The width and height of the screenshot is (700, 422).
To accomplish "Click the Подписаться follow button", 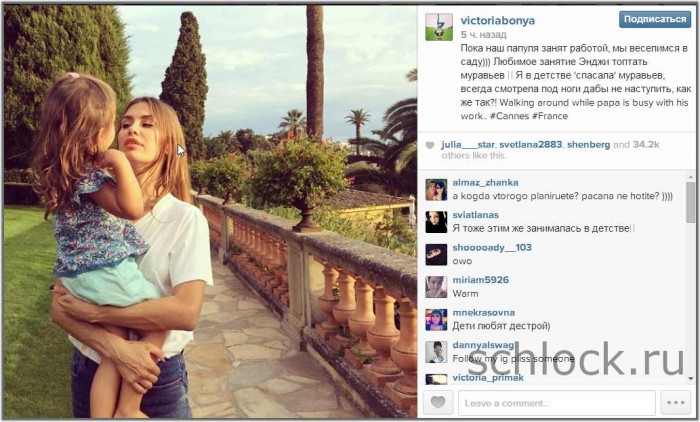I will coord(655,19).
